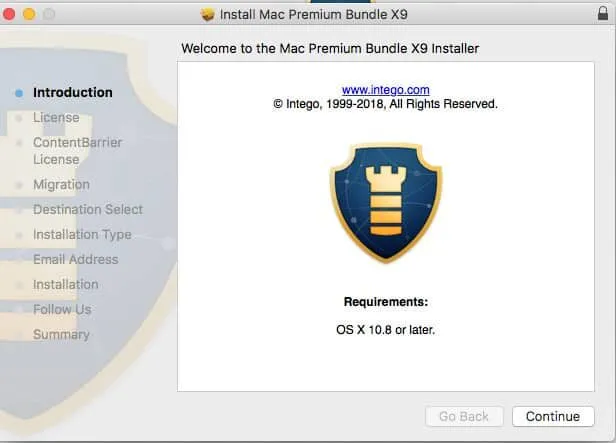616x443 pixels.
Task: Click the 'OS X 10.8 or later.' text
Action: 385,330
